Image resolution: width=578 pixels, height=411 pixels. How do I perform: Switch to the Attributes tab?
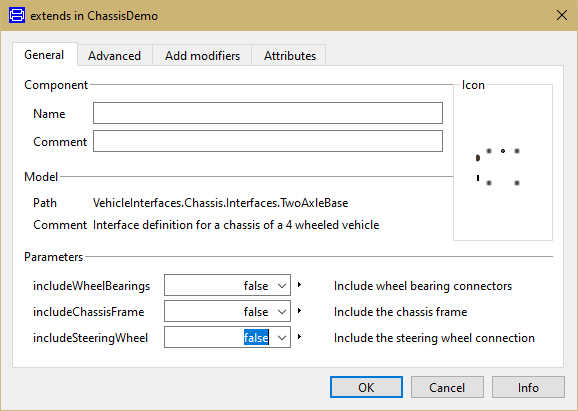290,56
